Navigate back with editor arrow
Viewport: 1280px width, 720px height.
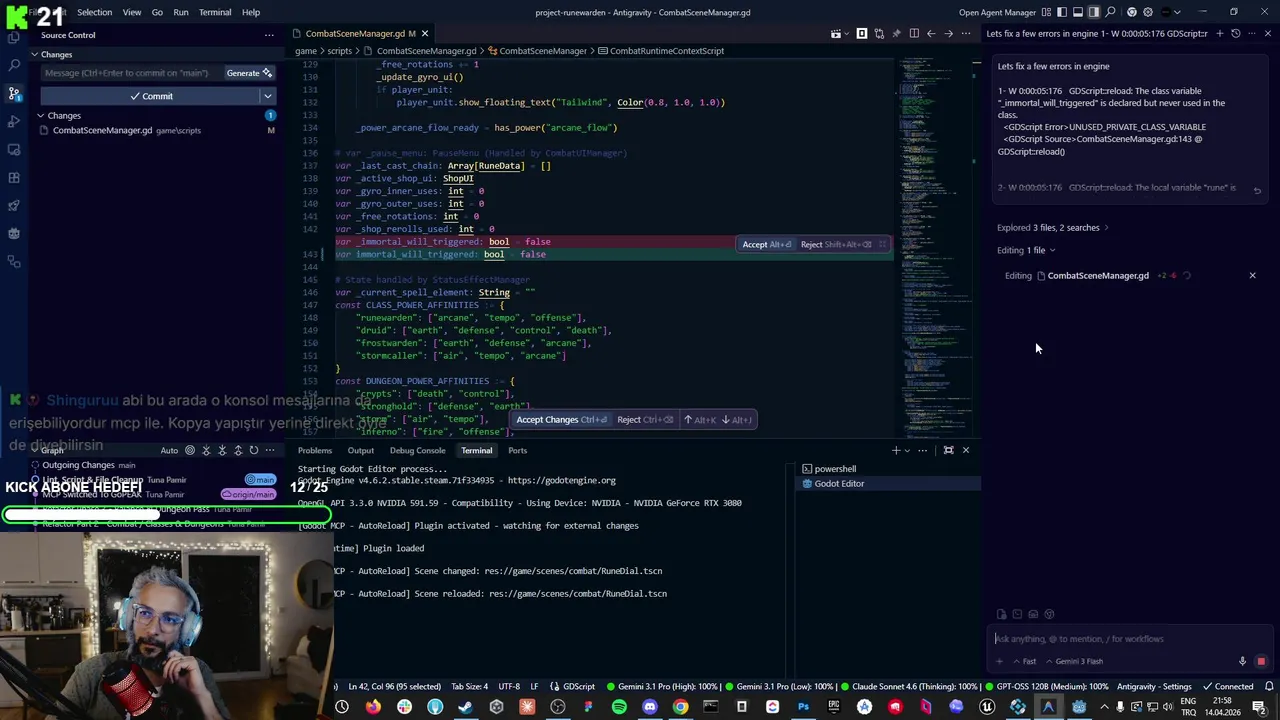point(931,34)
